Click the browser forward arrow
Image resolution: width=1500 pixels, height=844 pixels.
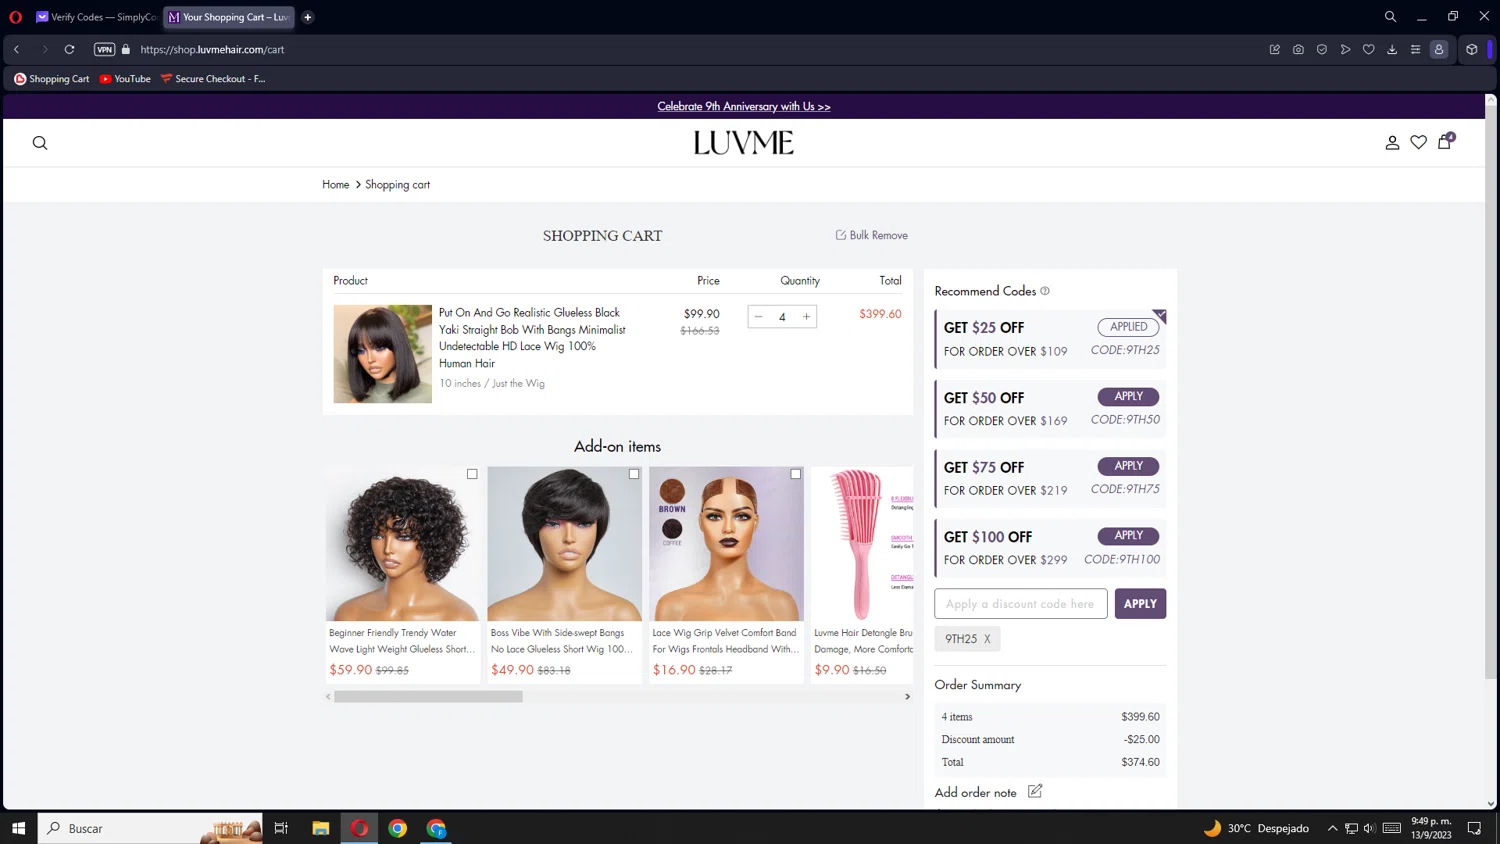(x=44, y=49)
